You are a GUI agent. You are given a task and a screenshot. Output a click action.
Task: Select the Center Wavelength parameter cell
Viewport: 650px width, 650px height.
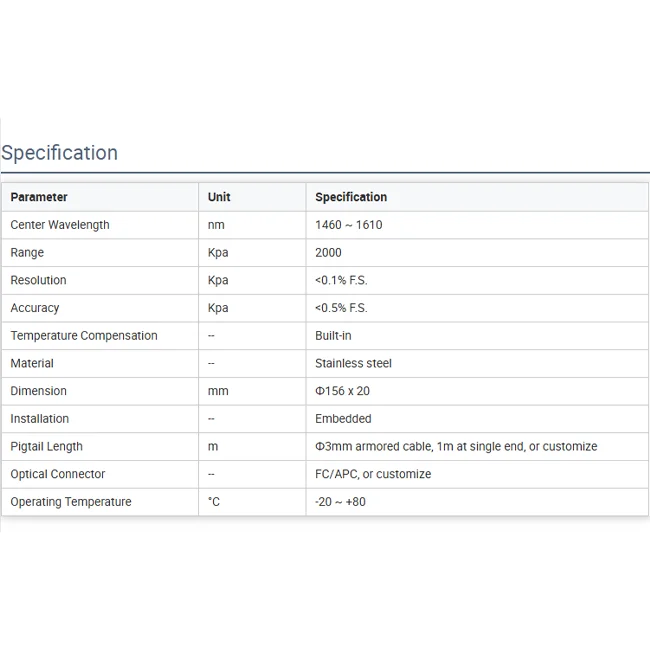[60, 225]
